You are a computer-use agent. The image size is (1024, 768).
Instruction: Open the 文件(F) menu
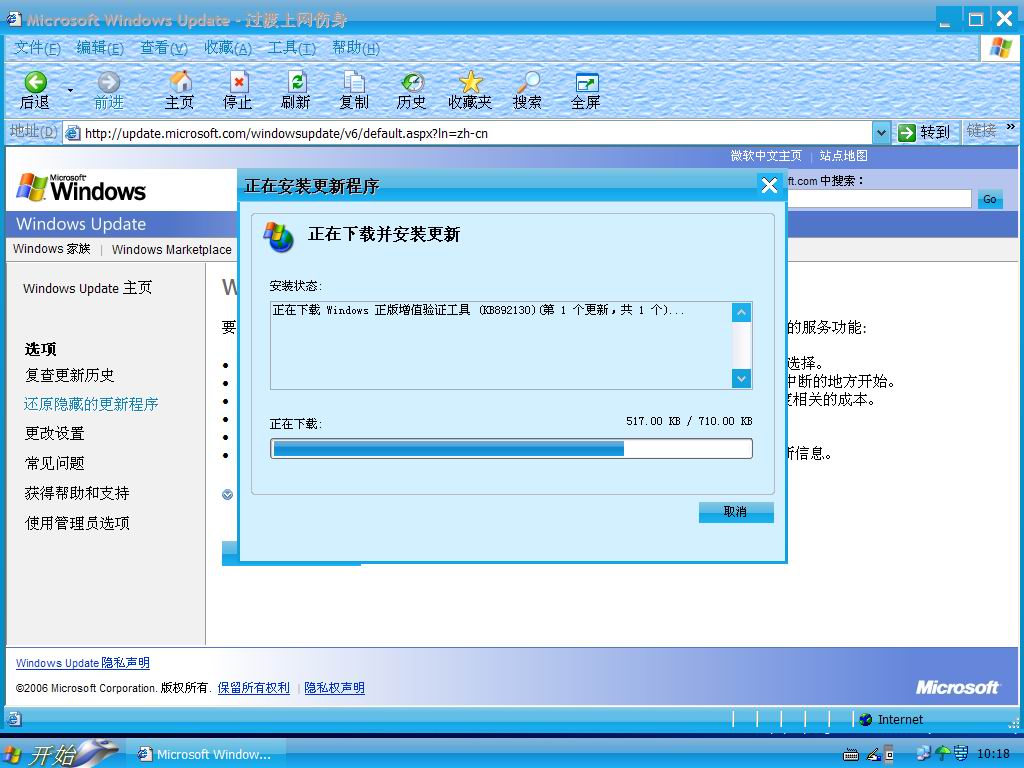[x=37, y=48]
